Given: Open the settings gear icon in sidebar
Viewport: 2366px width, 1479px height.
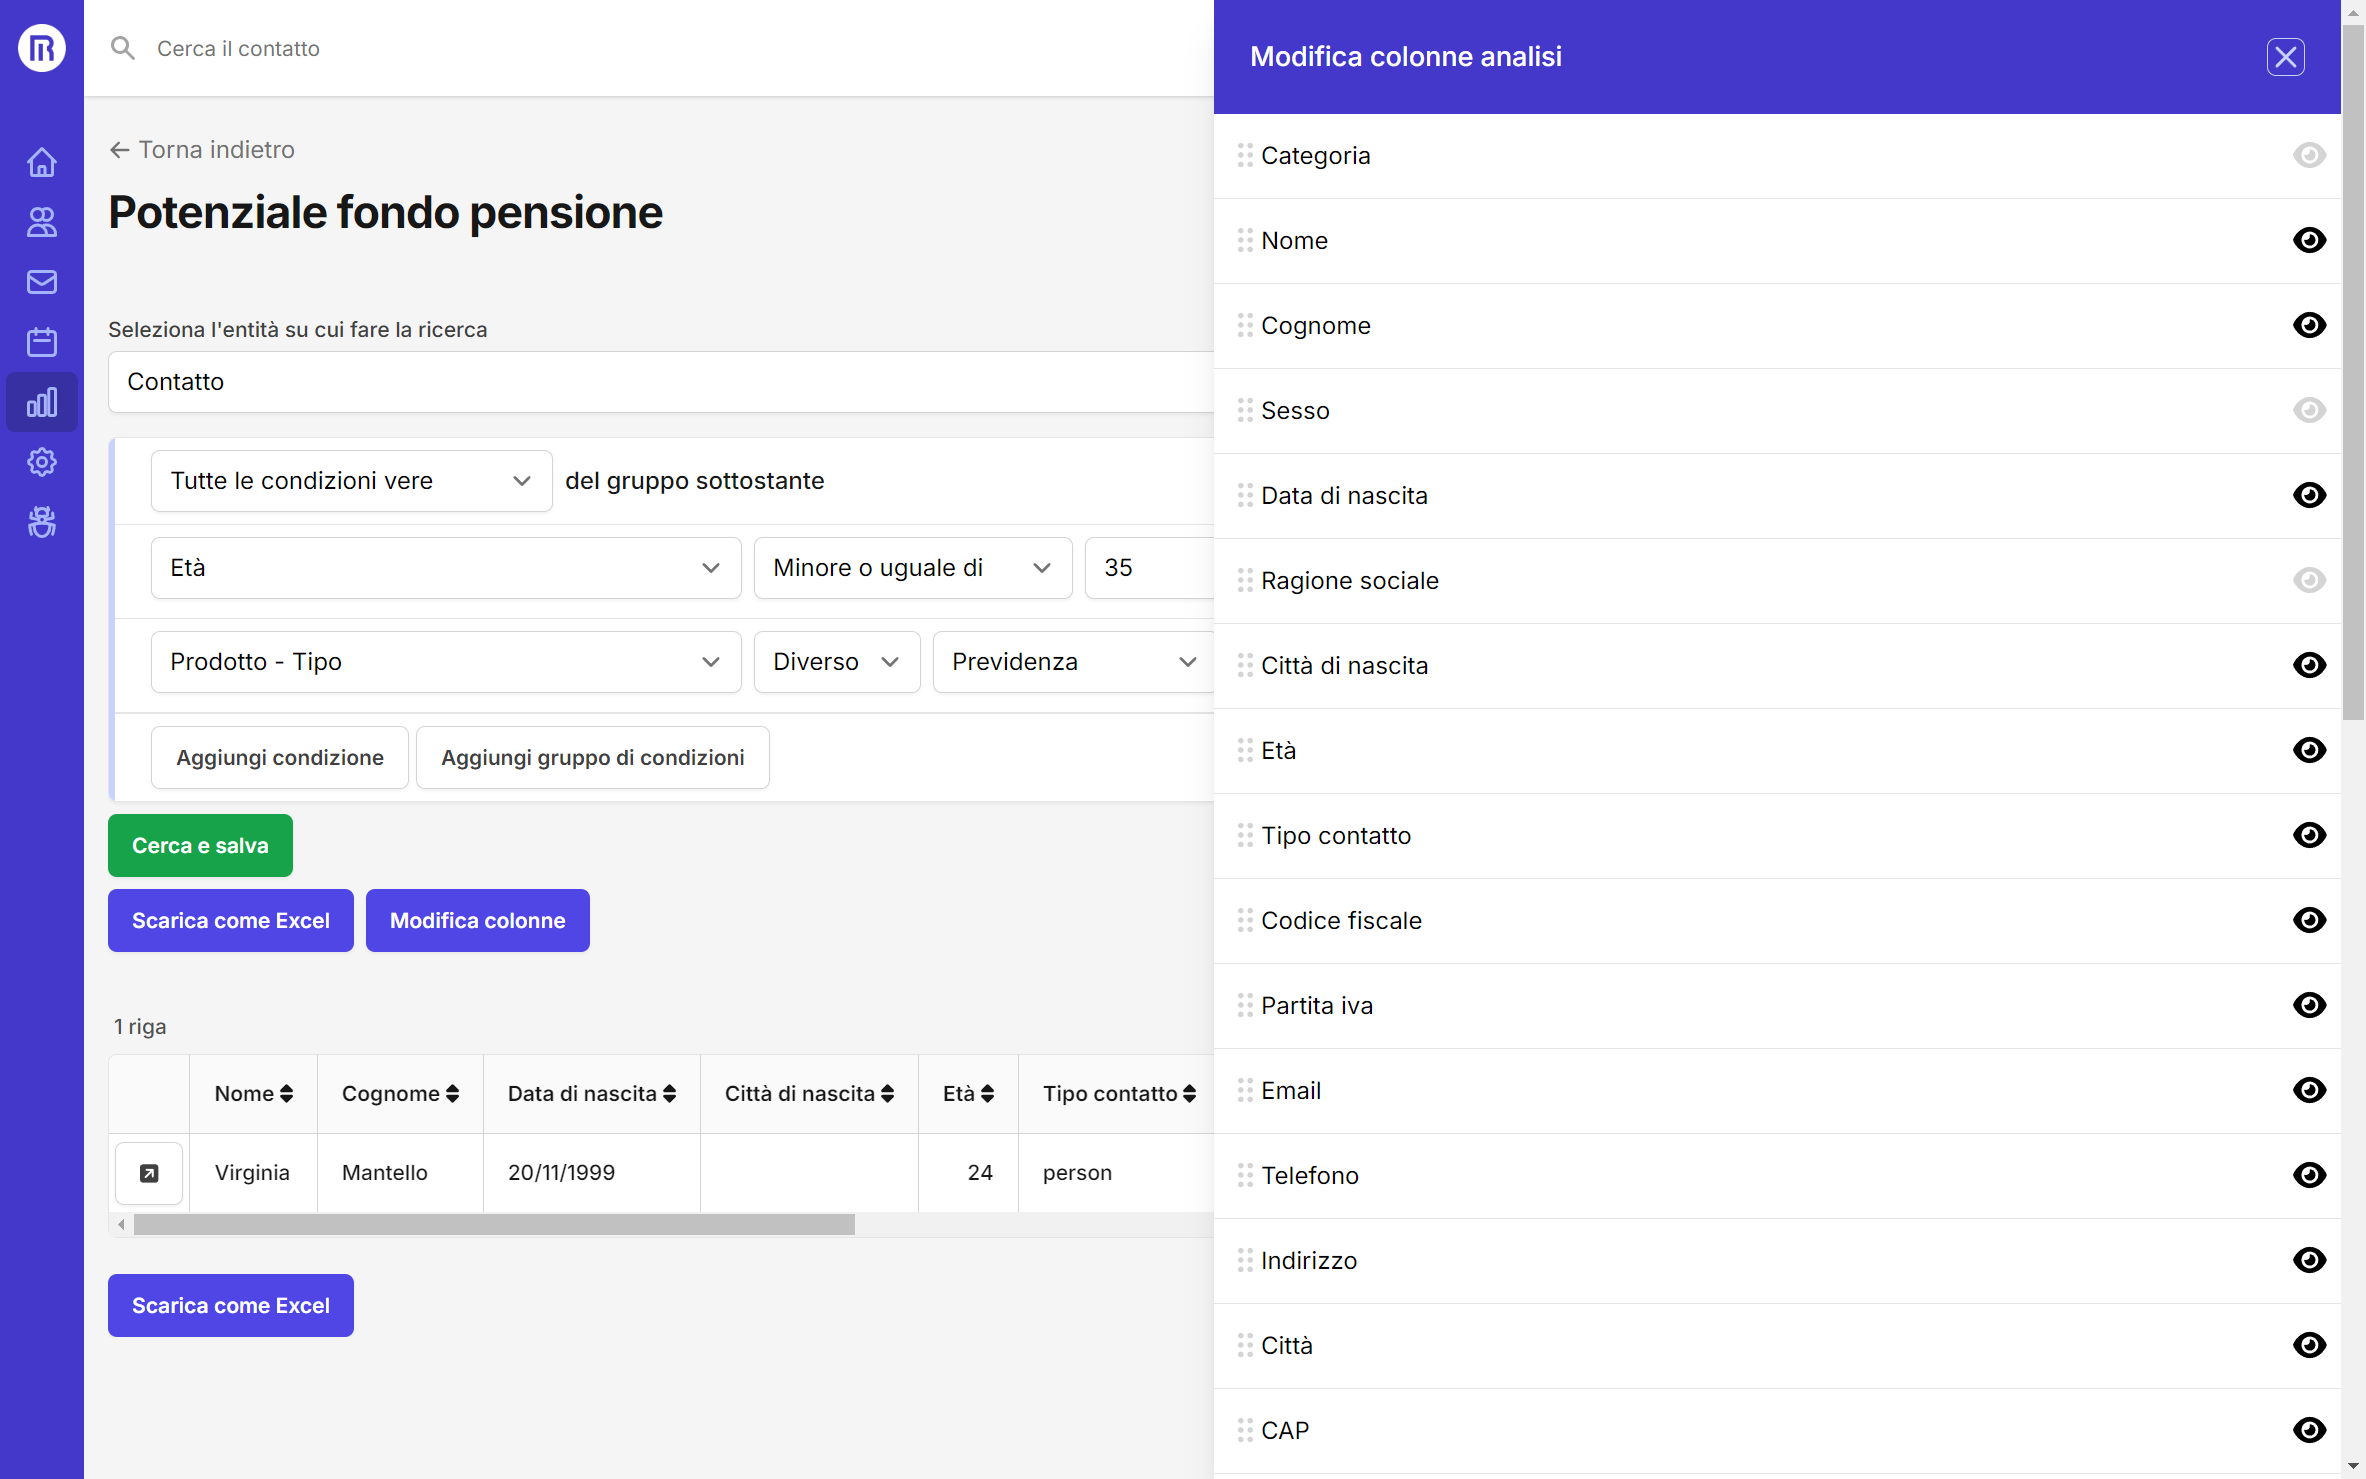Looking at the screenshot, I should point(41,462).
